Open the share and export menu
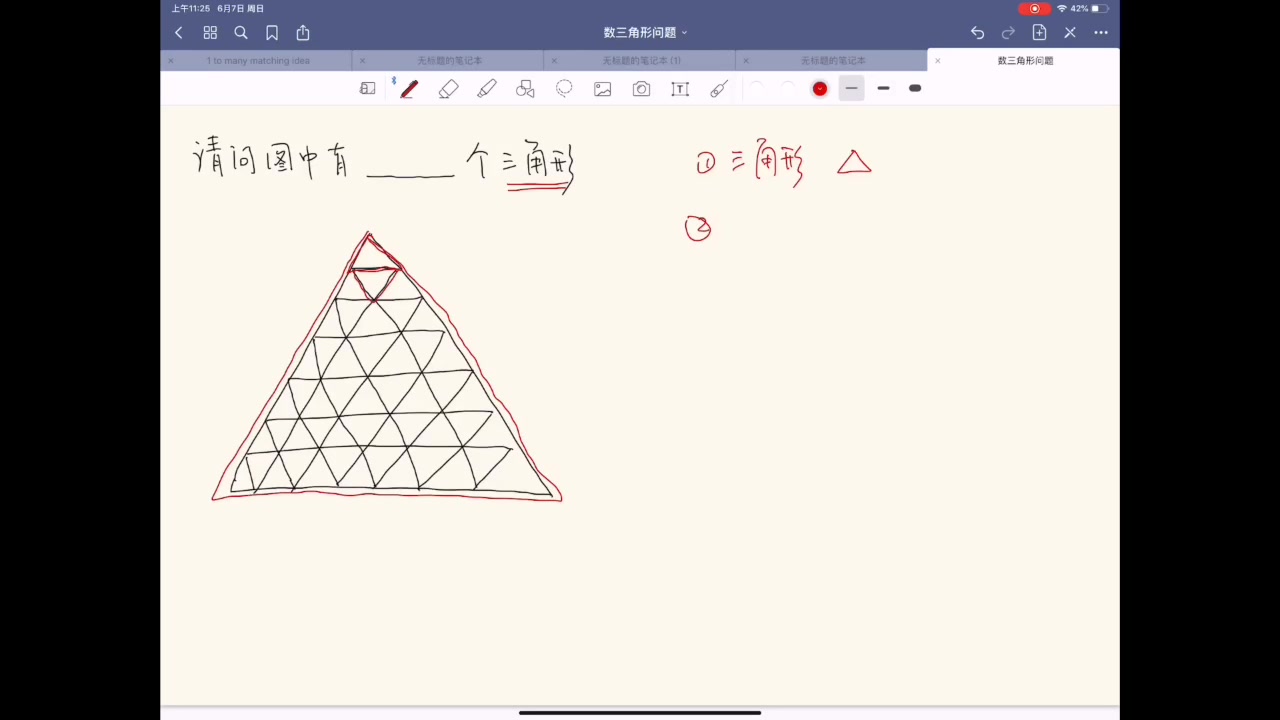Image resolution: width=1280 pixels, height=720 pixels. click(302, 32)
